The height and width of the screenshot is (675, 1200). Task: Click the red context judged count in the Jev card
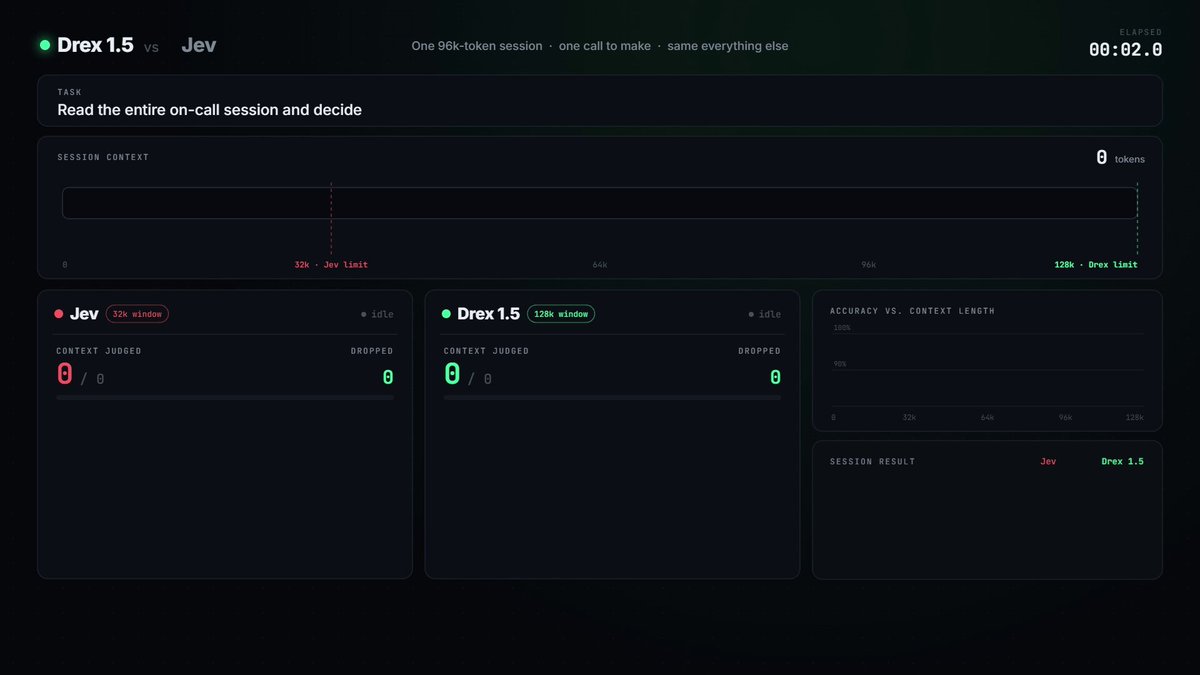(x=65, y=374)
